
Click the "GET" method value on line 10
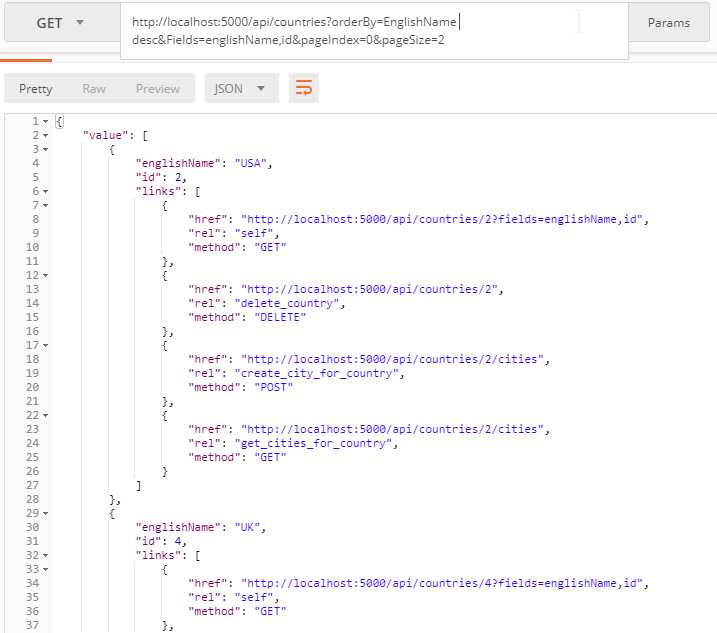(x=270, y=247)
